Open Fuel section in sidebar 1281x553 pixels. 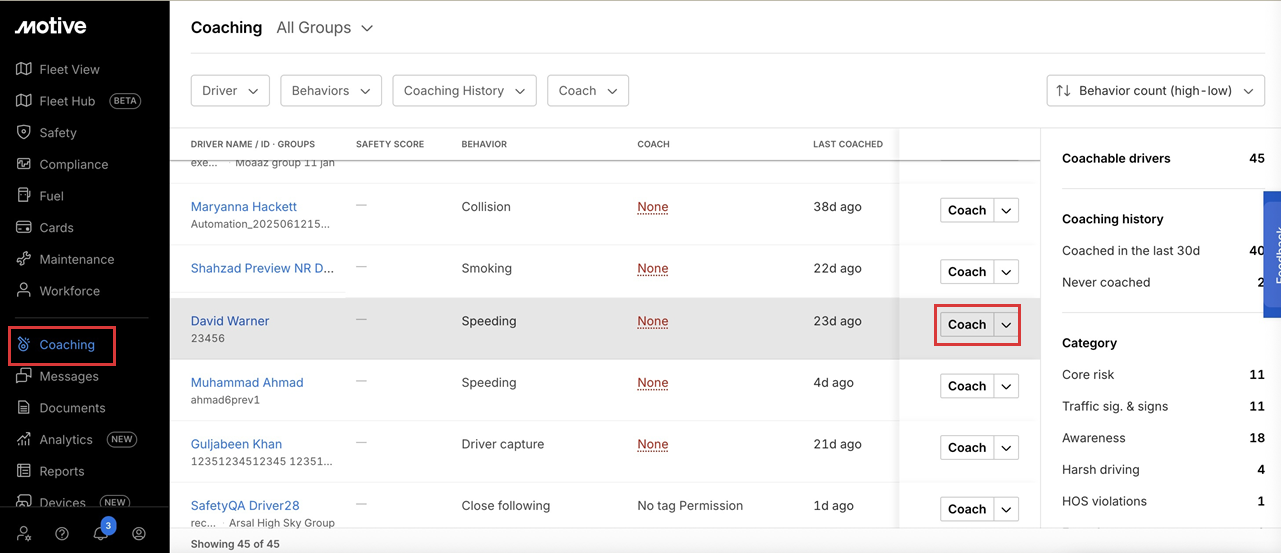51,196
